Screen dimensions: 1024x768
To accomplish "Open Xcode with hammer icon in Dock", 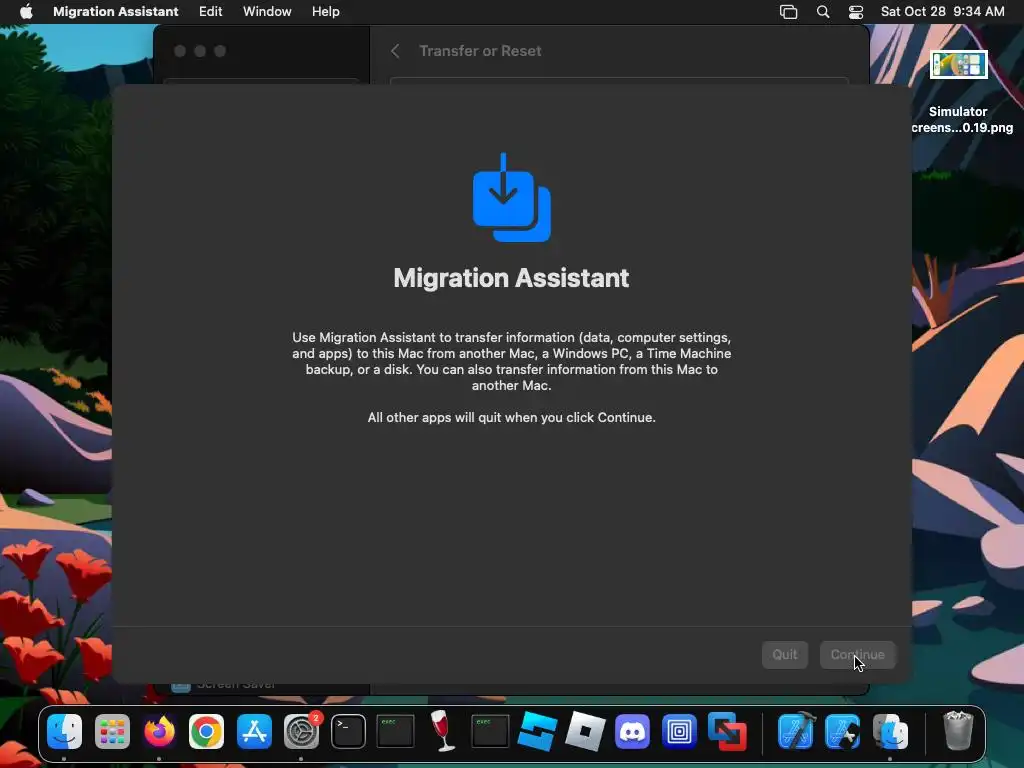I will 796,731.
